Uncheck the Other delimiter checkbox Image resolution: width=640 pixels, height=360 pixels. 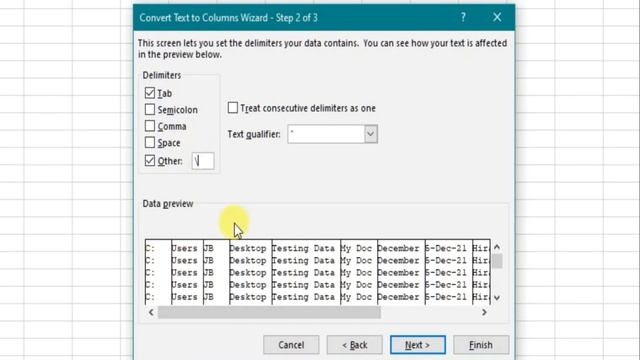tap(150, 161)
